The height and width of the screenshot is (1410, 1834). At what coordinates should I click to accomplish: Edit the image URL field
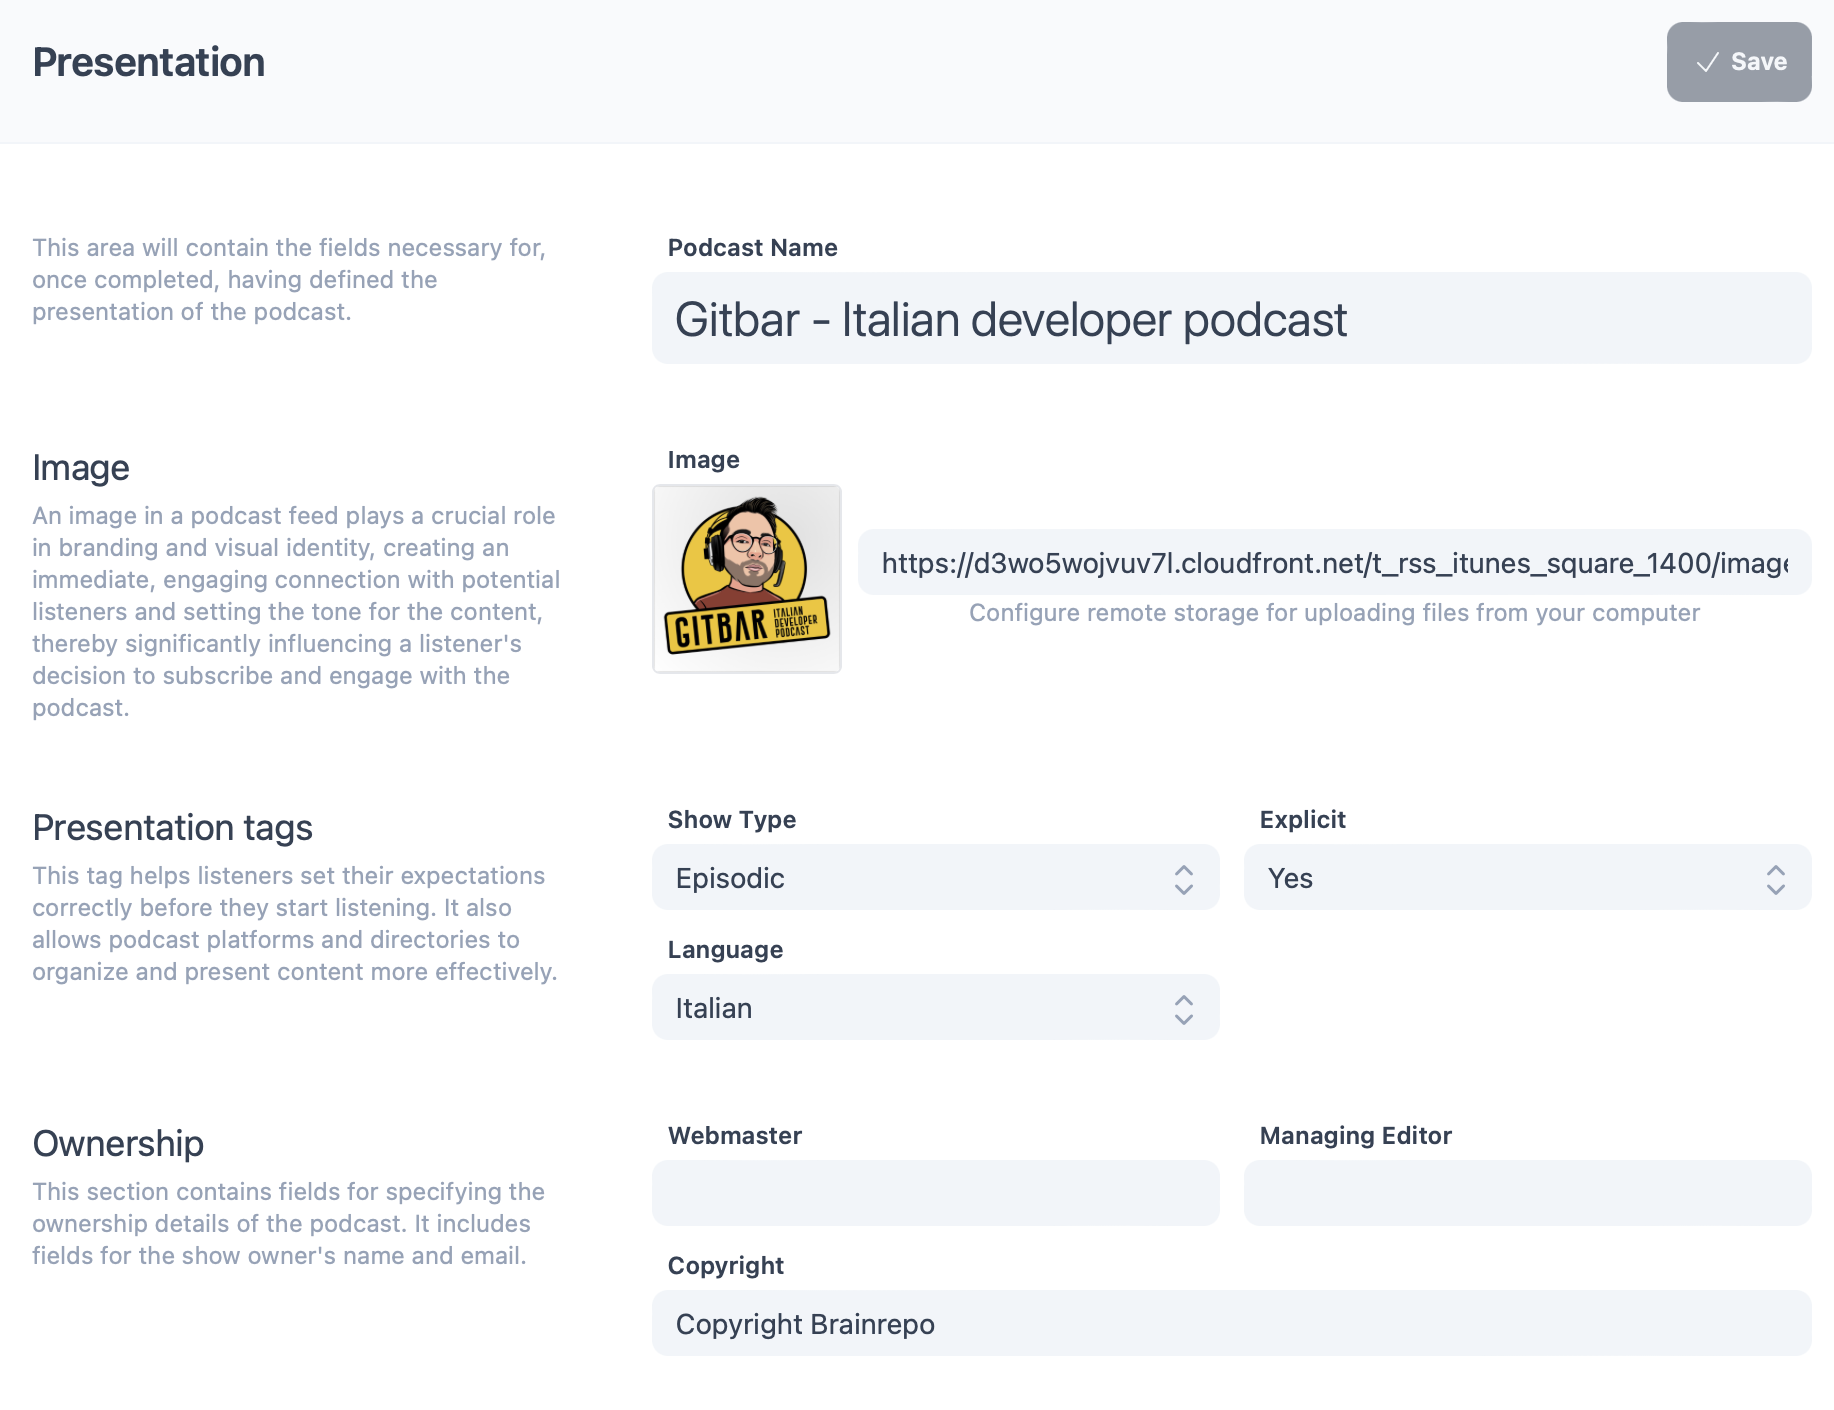point(1334,563)
